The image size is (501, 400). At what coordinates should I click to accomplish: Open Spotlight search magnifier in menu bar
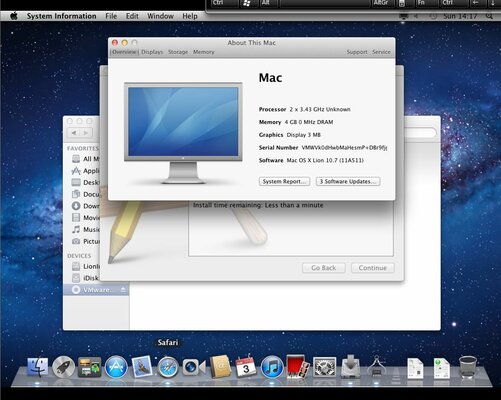[489, 16]
